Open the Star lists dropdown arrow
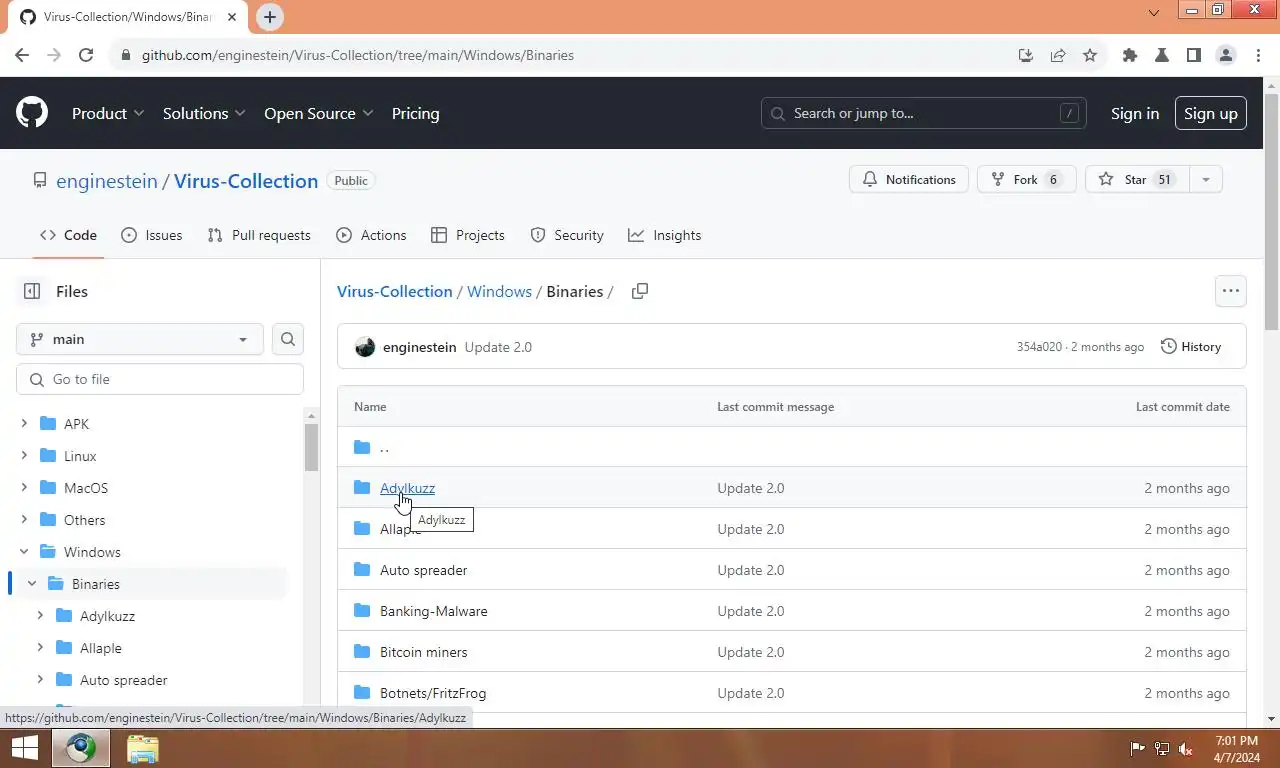The image size is (1280, 768). [1205, 179]
